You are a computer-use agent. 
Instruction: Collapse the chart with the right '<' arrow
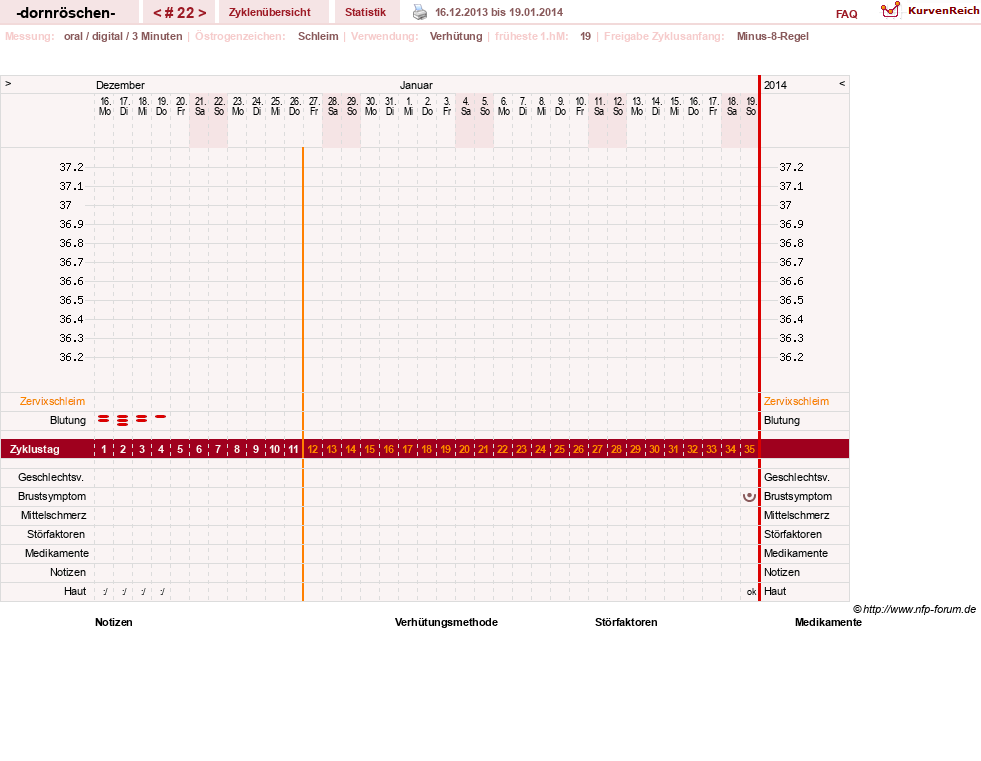(x=841, y=83)
